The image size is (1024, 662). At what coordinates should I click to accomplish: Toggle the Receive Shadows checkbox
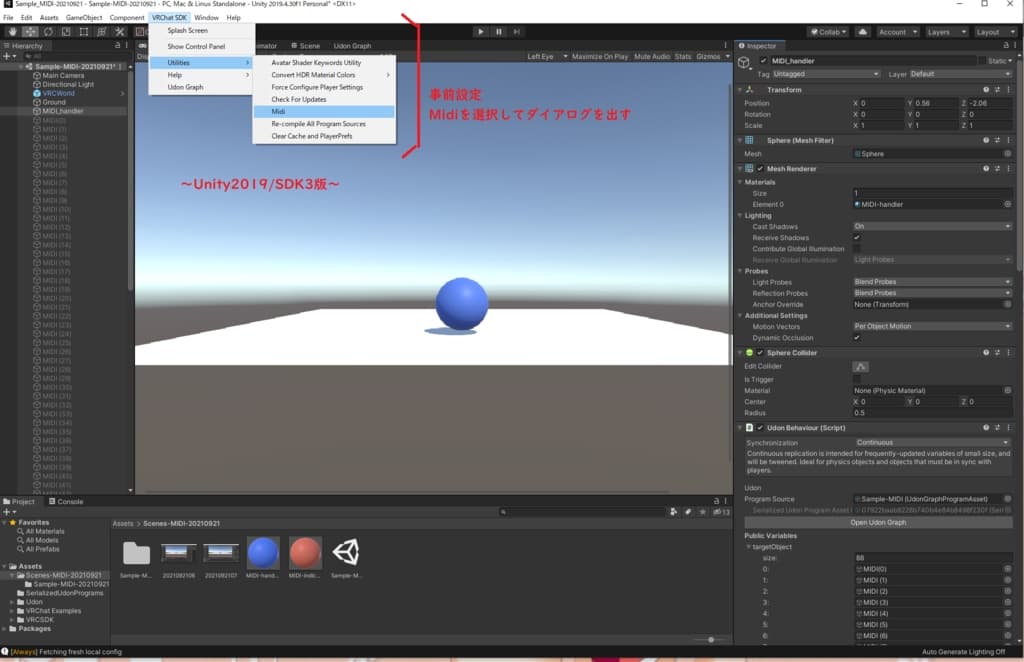coord(857,238)
